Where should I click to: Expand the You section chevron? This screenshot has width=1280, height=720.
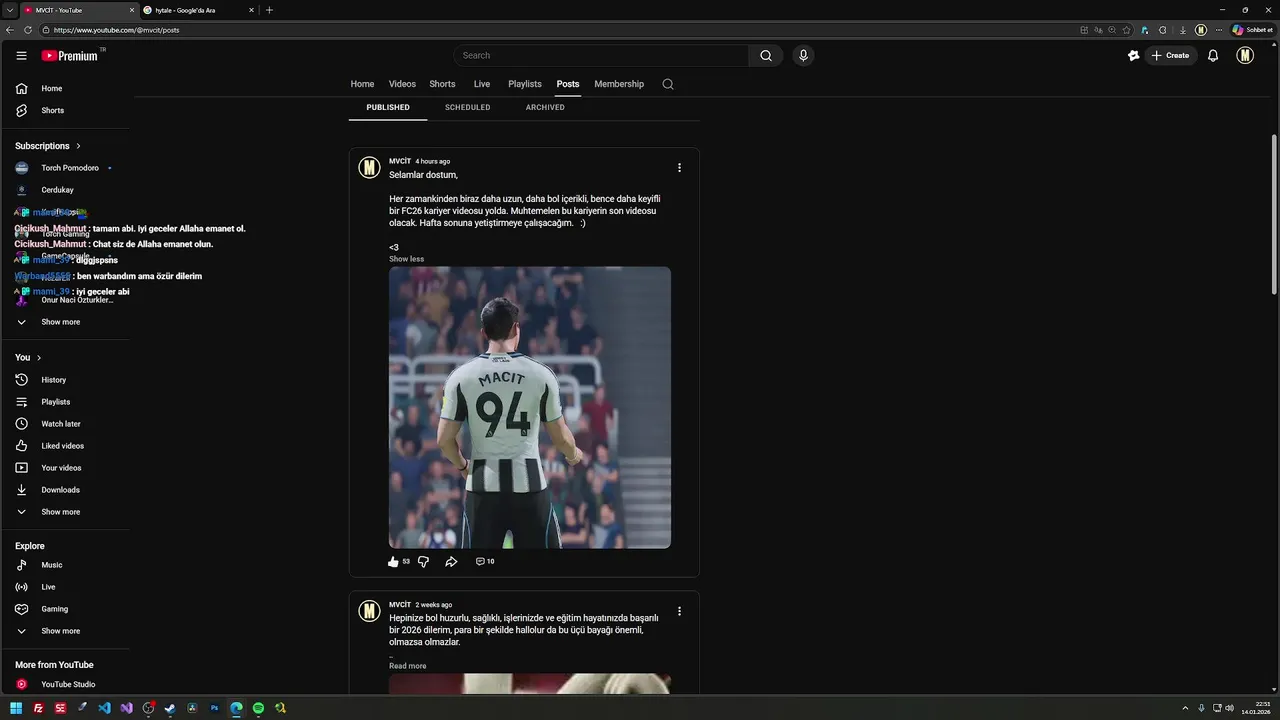[39, 358]
